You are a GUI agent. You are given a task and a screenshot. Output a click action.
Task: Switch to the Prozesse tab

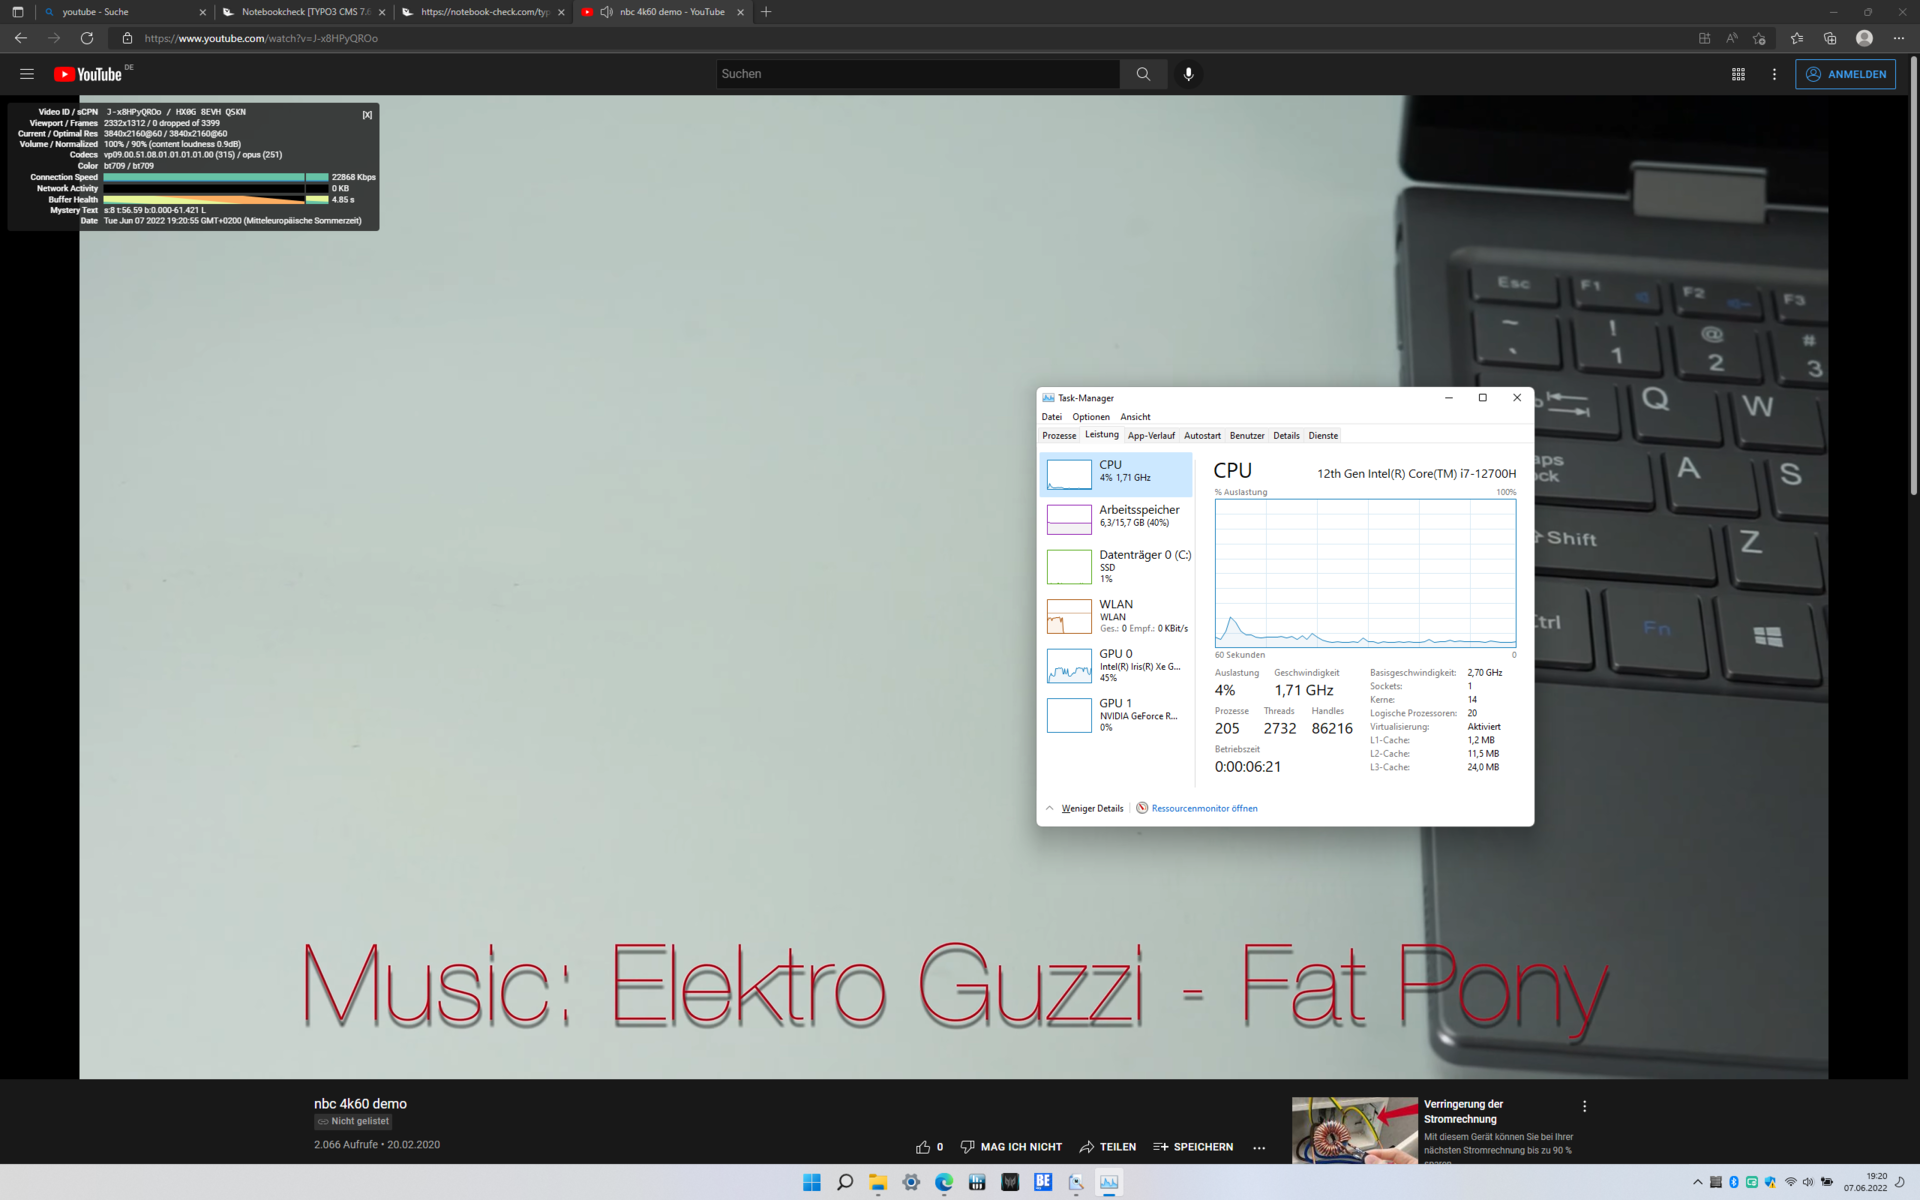click(1059, 436)
